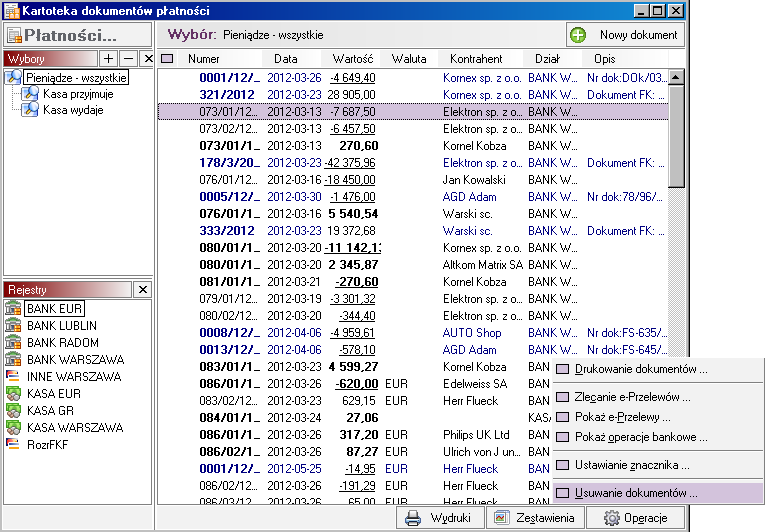Select Pieniądze - wszystkie in the tree
Viewport: 766px width, 532px height.
(77, 78)
